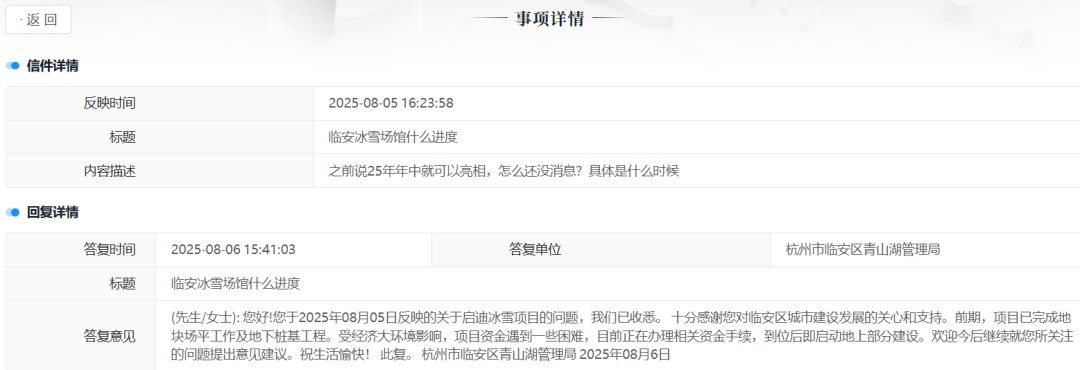Image resolution: width=1080 pixels, height=370 pixels.
Task: Click the 事项详情 page heading
Action: [x=550, y=19]
